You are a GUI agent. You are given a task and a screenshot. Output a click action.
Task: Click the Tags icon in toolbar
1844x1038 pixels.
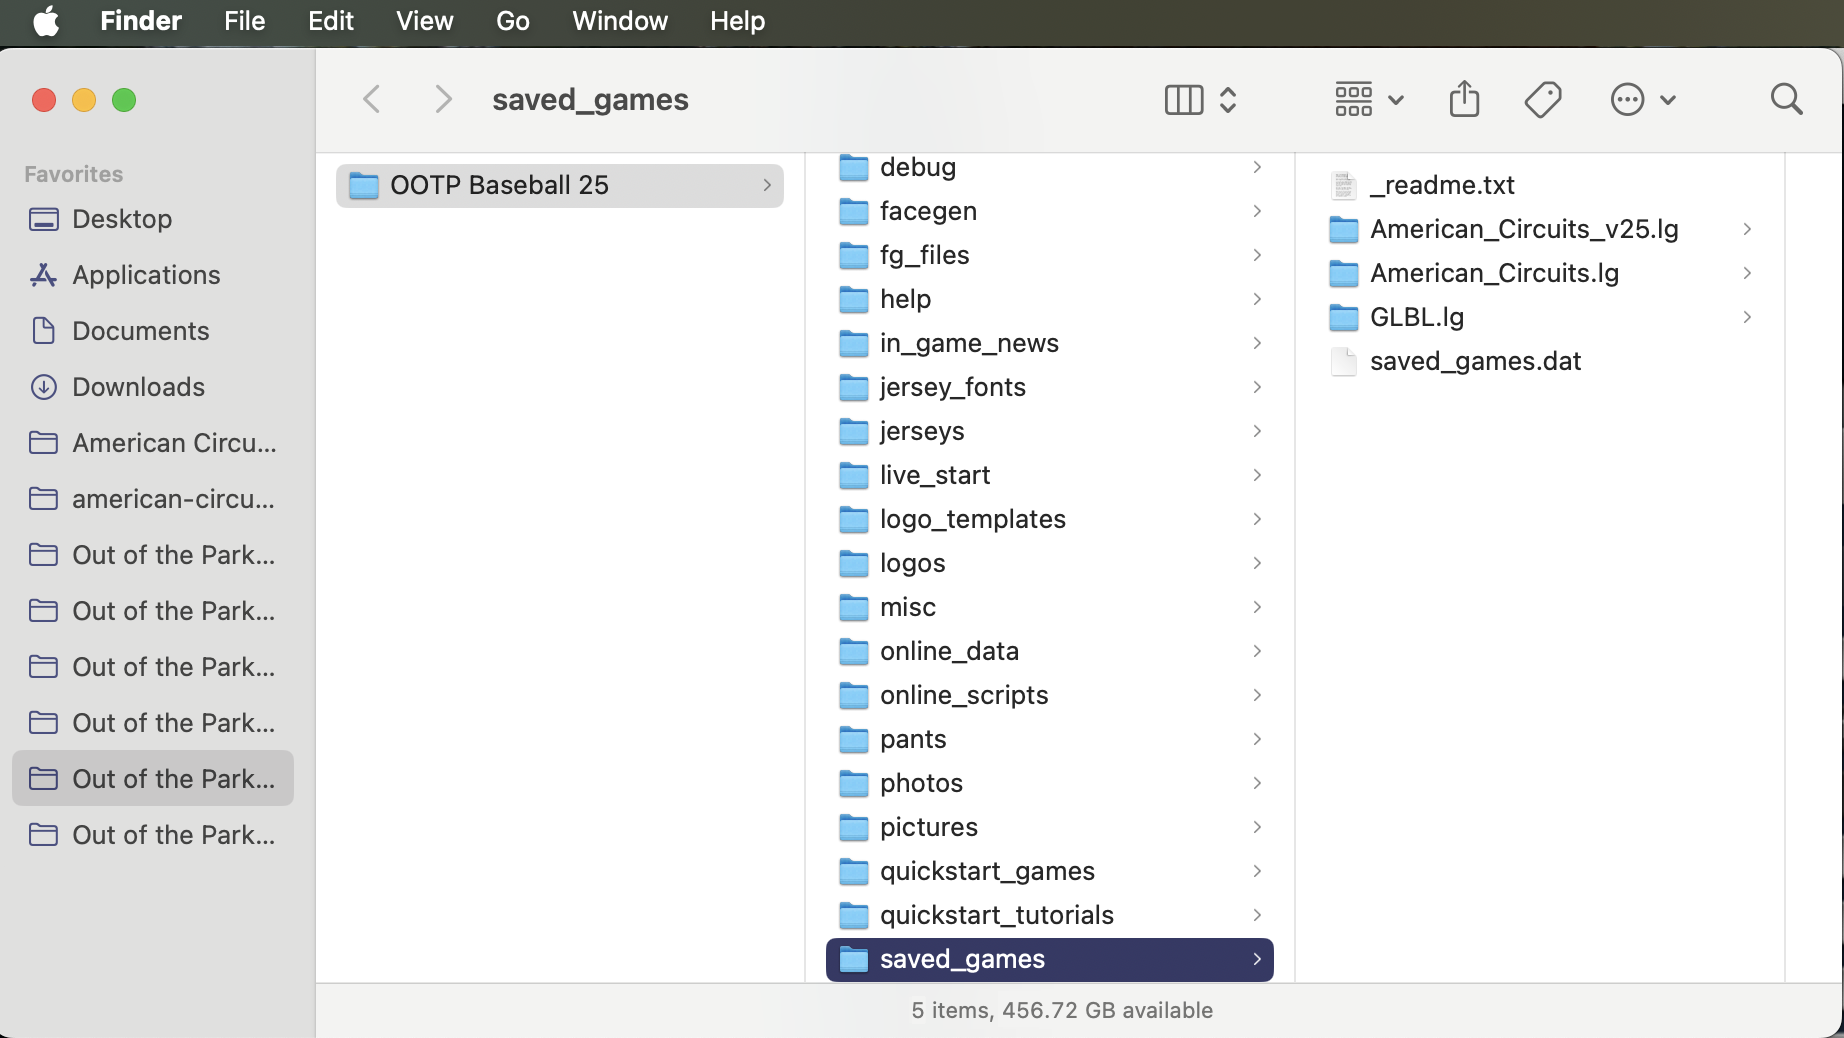click(1543, 100)
